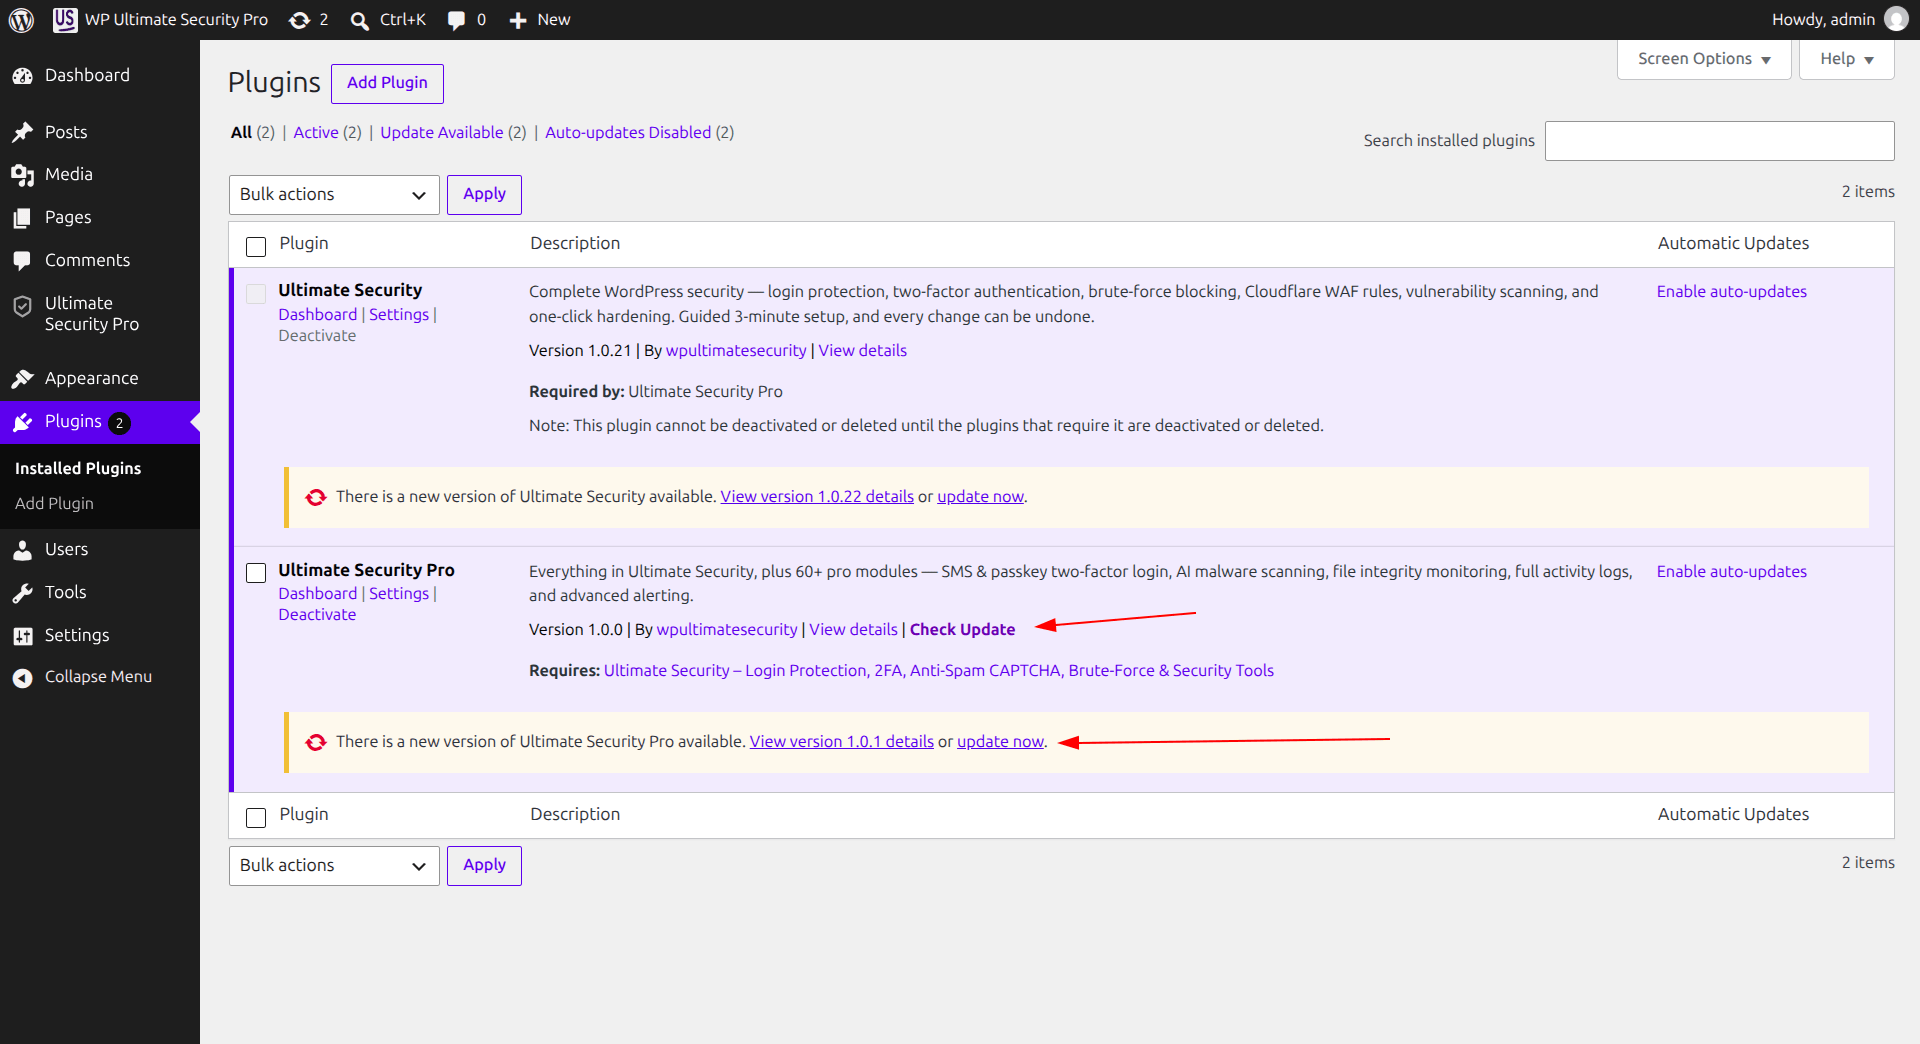Check the Ultimate Security Pro plugin checkbox
The image size is (1920, 1044).
(x=256, y=572)
